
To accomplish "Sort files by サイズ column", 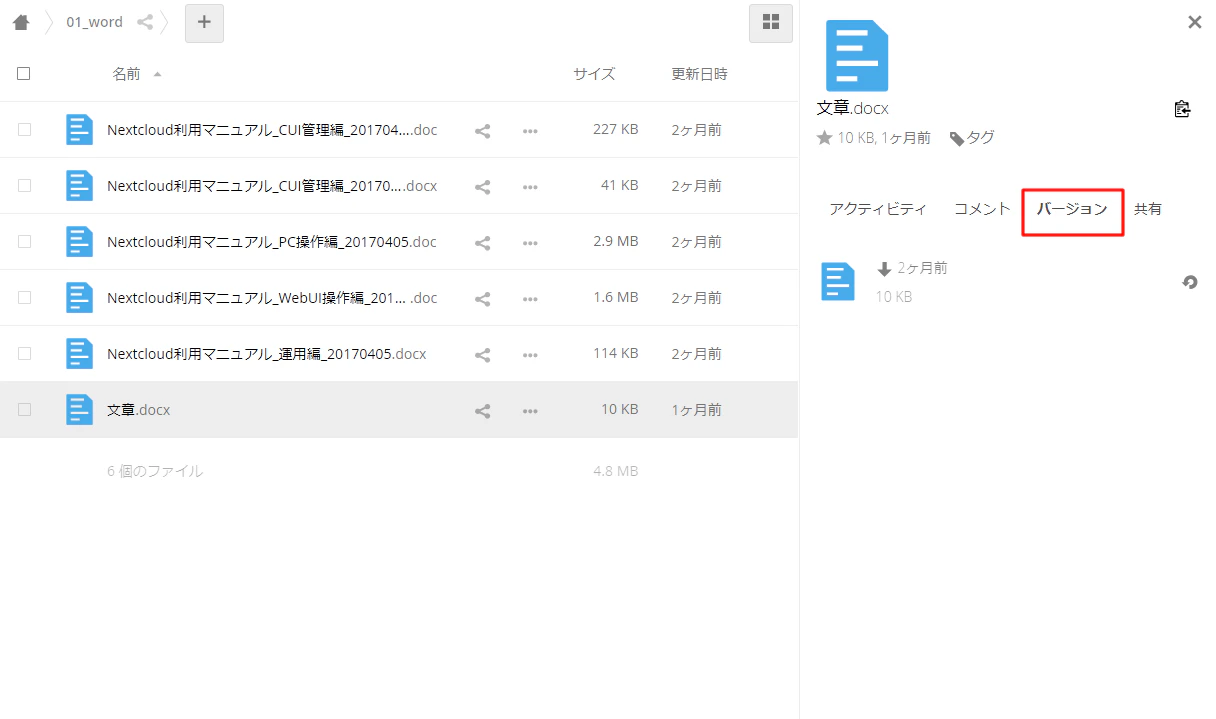I will 594,74.
